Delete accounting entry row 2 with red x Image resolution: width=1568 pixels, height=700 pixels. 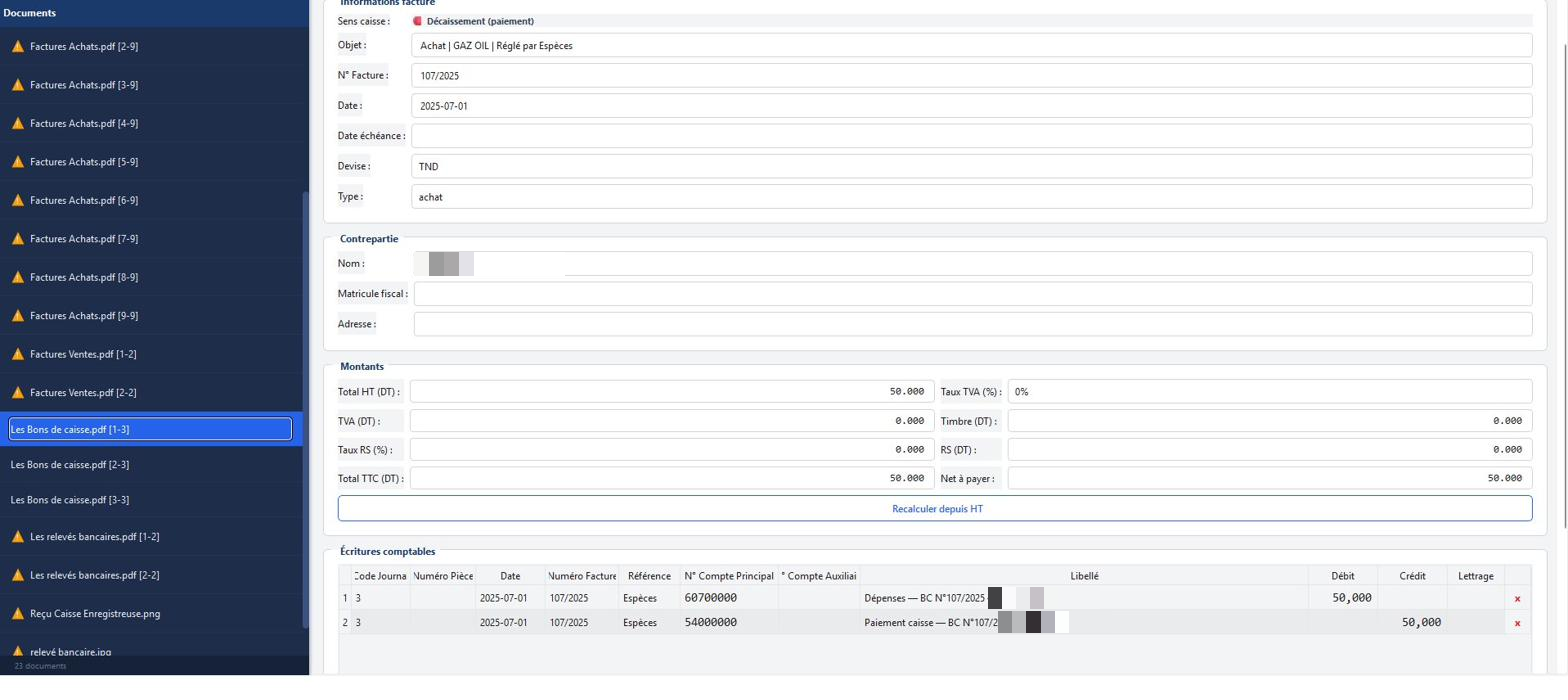(x=1517, y=623)
